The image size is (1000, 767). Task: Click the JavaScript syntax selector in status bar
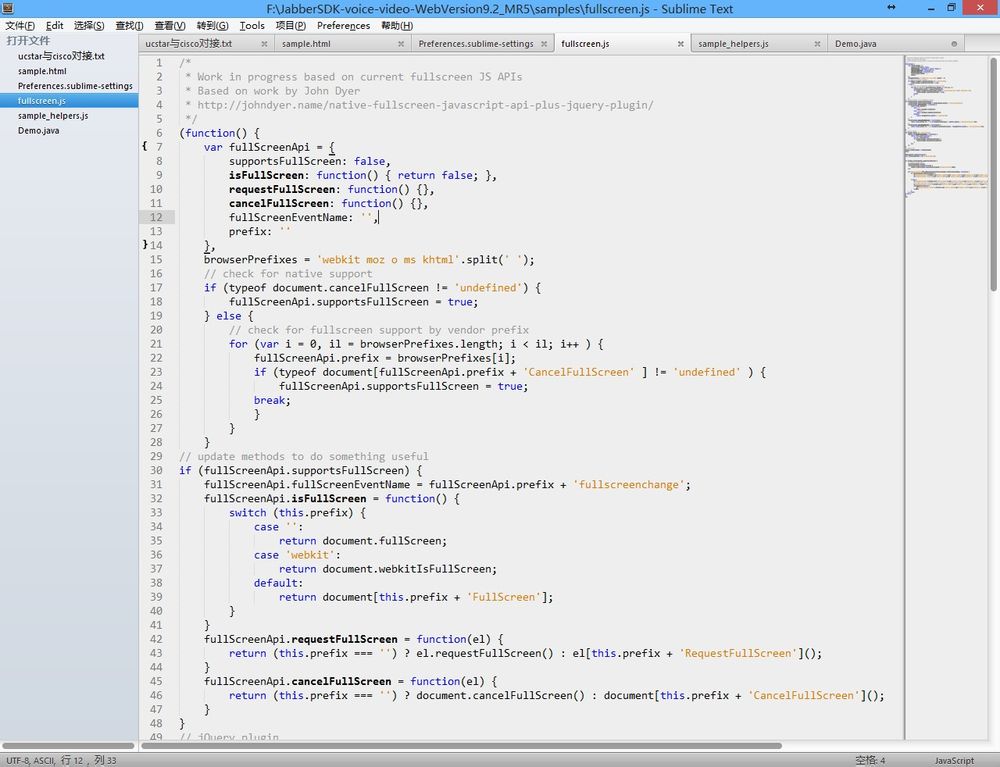[954, 761]
